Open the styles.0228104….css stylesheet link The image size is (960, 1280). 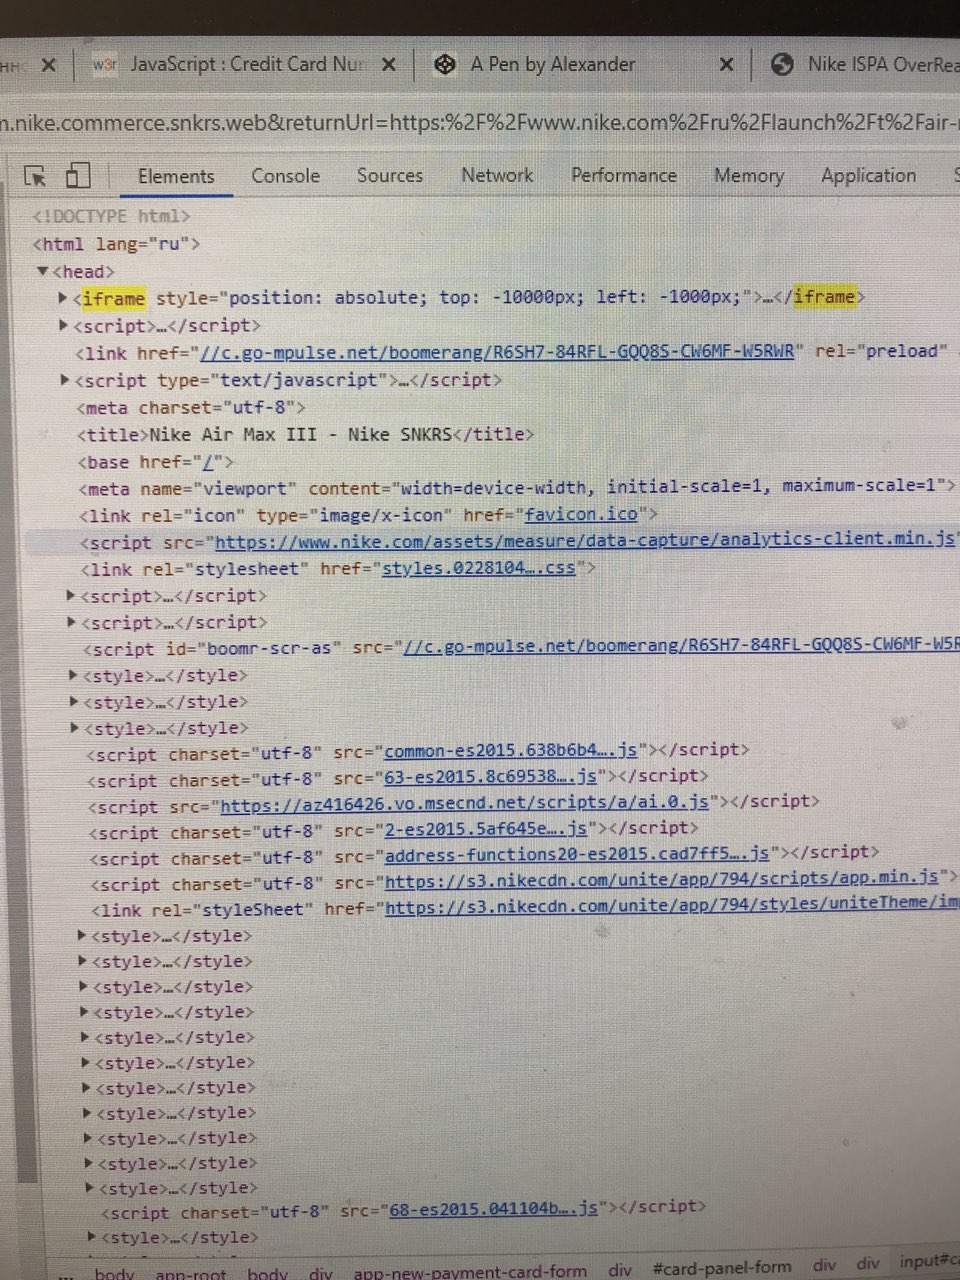479,569
